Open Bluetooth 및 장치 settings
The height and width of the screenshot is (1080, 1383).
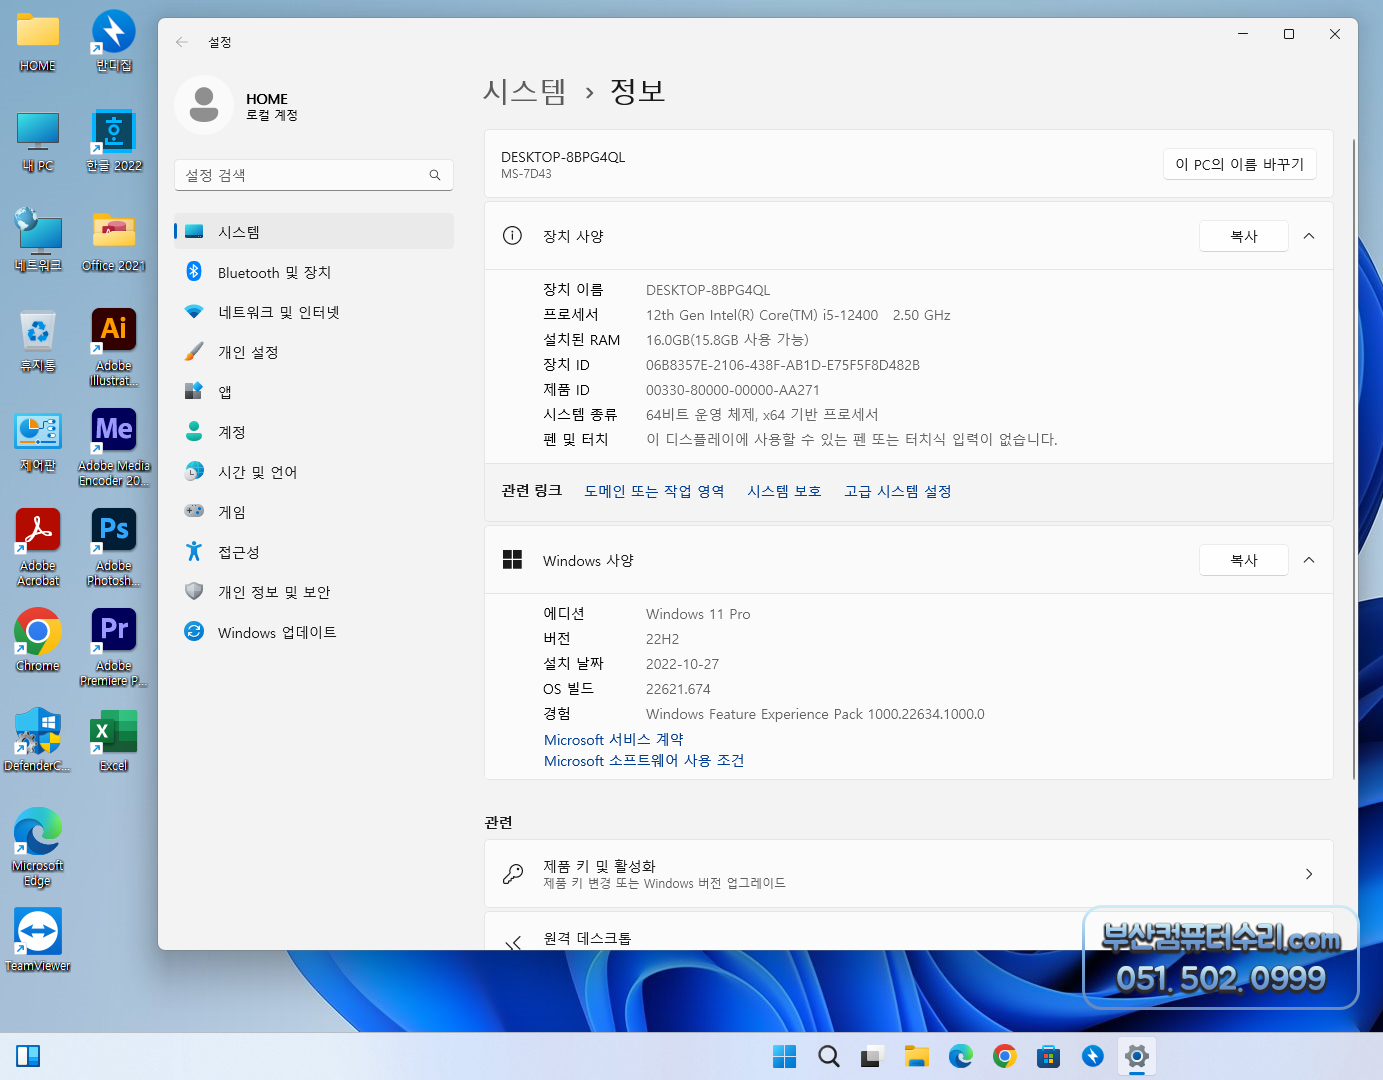pos(314,272)
